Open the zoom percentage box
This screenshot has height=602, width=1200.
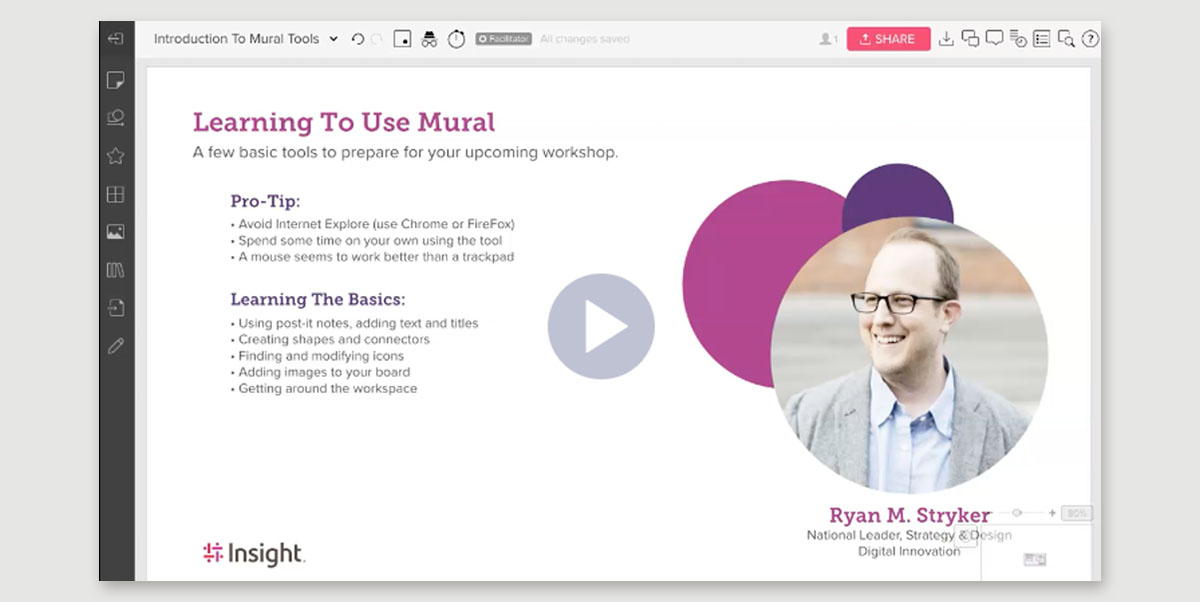coord(1074,513)
